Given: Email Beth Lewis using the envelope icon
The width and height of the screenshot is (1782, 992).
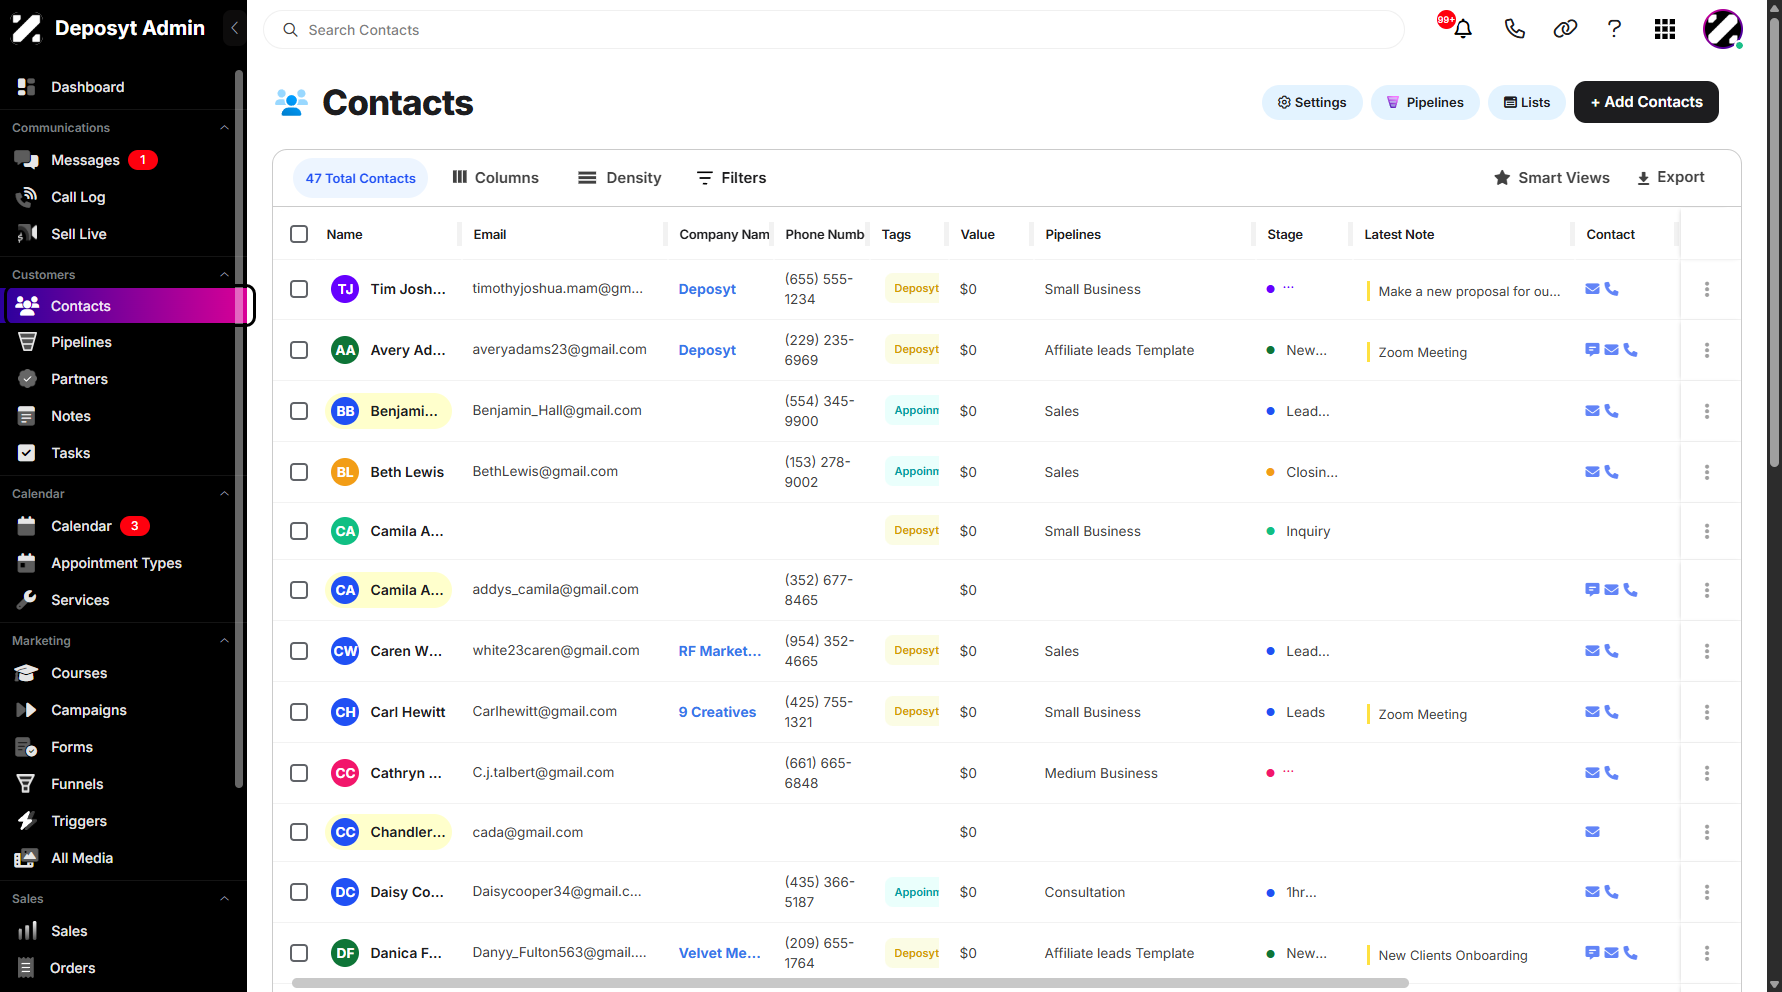Looking at the screenshot, I should pyautogui.click(x=1592, y=472).
